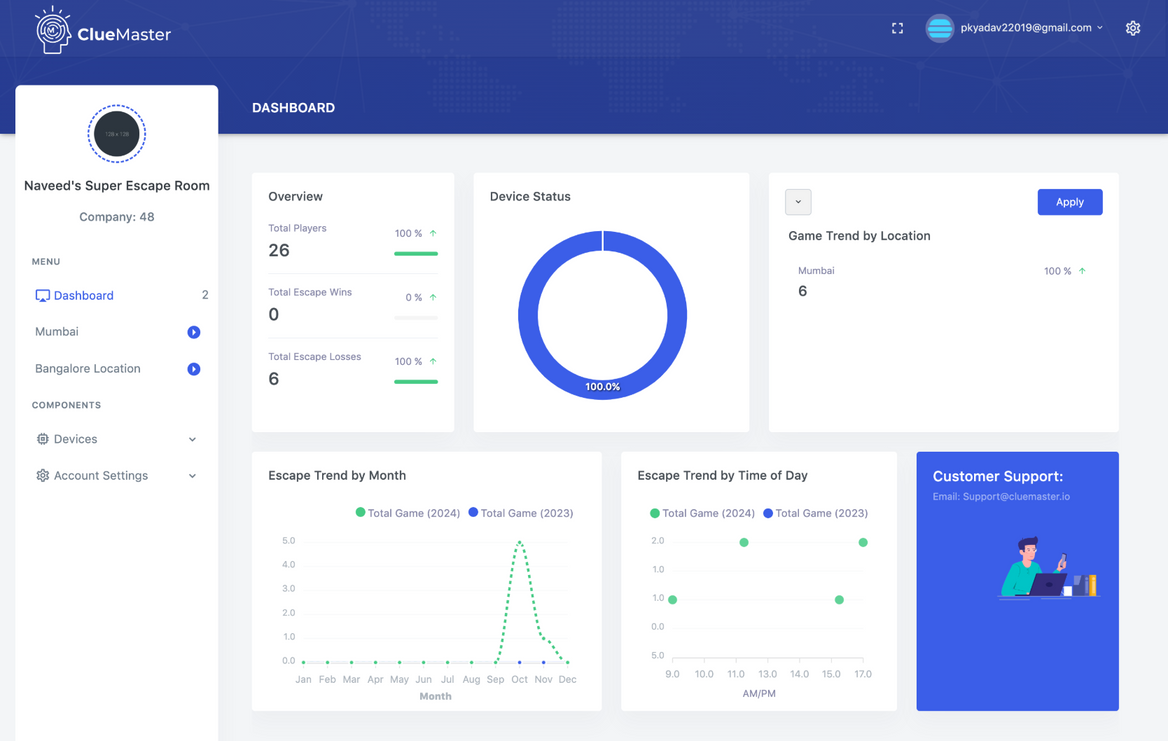Open the Dashboard menu item
1168x741 pixels.
click(x=83, y=296)
